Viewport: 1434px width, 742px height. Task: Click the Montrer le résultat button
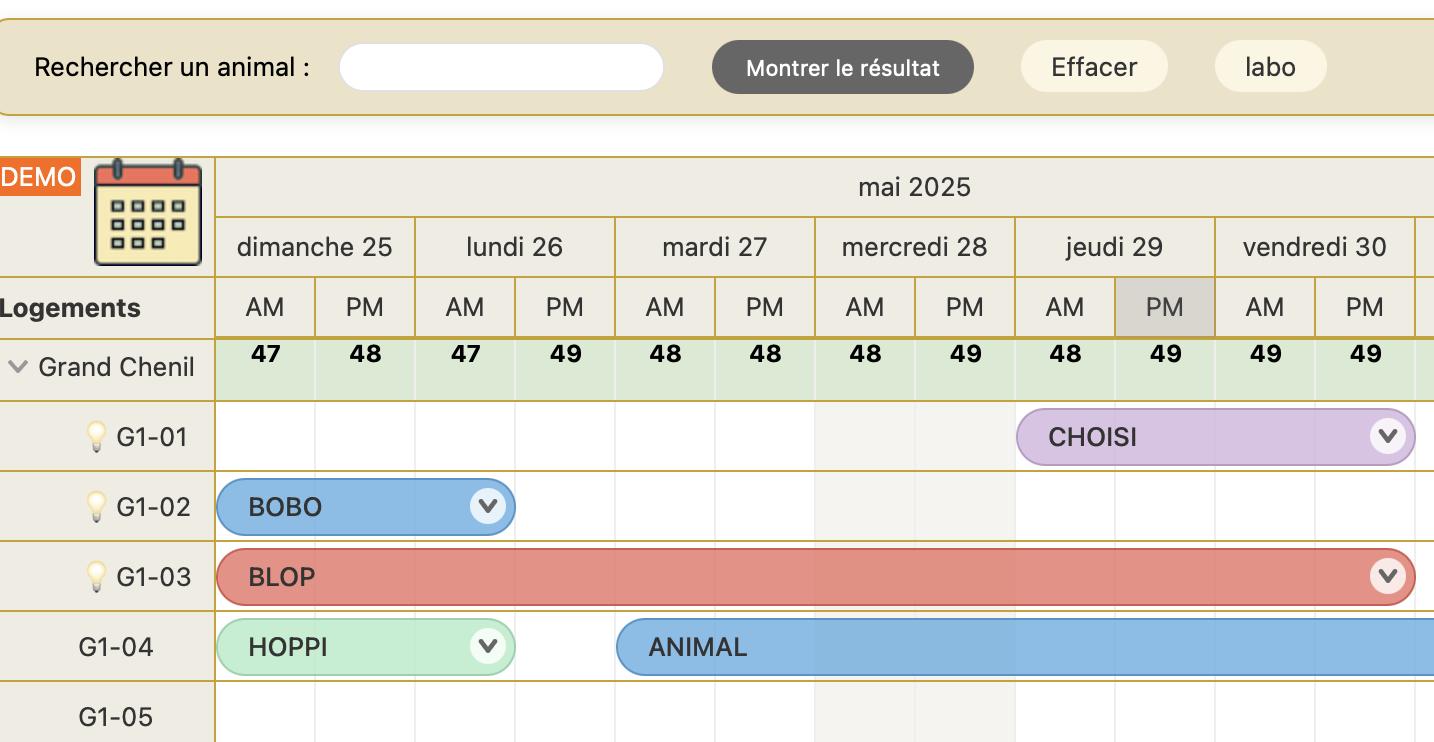tap(843, 67)
